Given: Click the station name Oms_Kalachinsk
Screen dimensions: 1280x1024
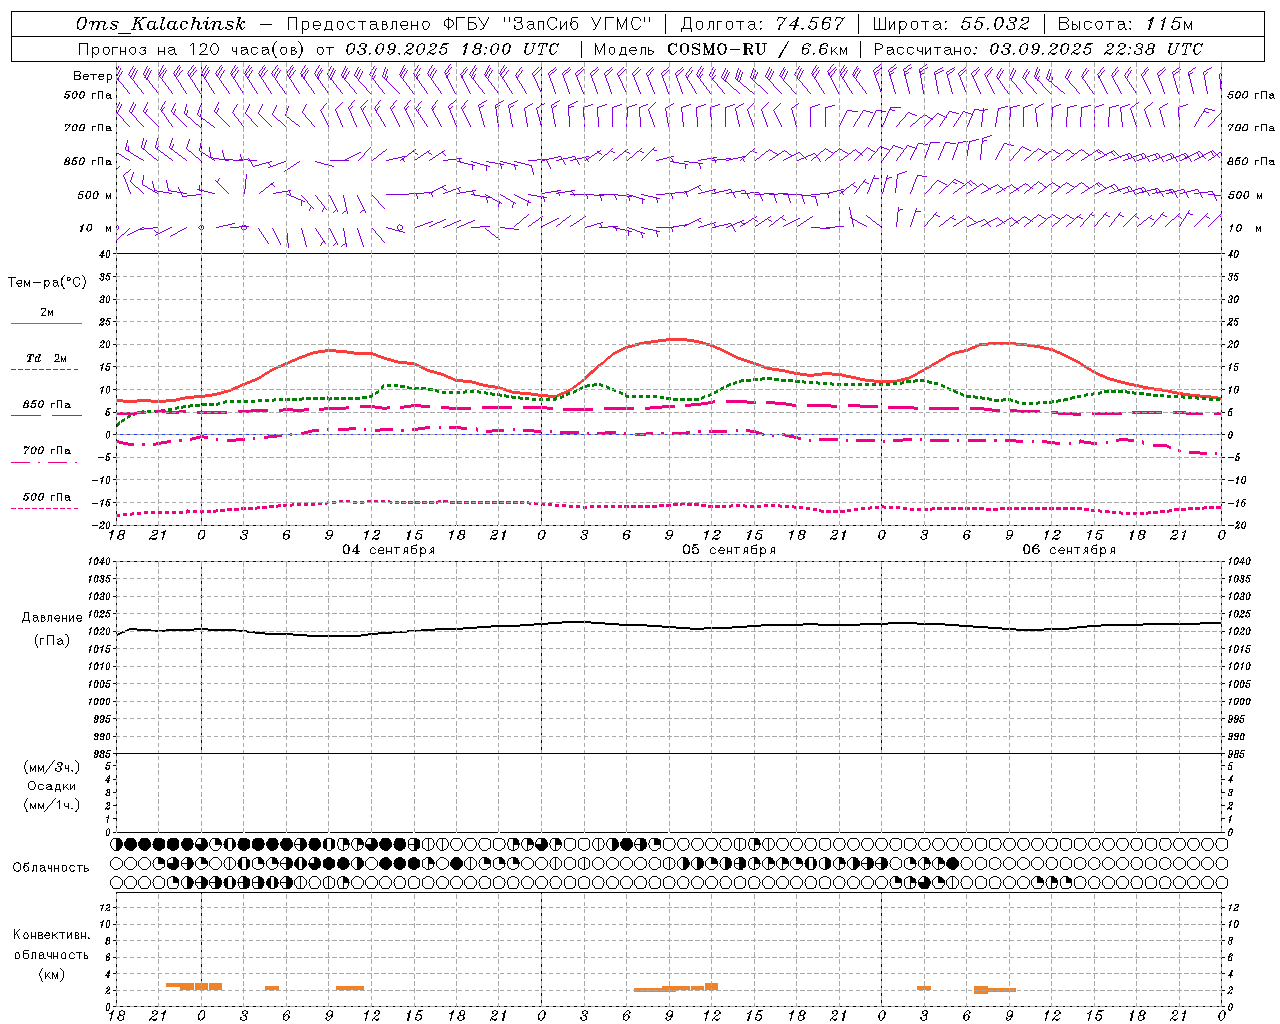Looking at the screenshot, I should click(x=161, y=24).
